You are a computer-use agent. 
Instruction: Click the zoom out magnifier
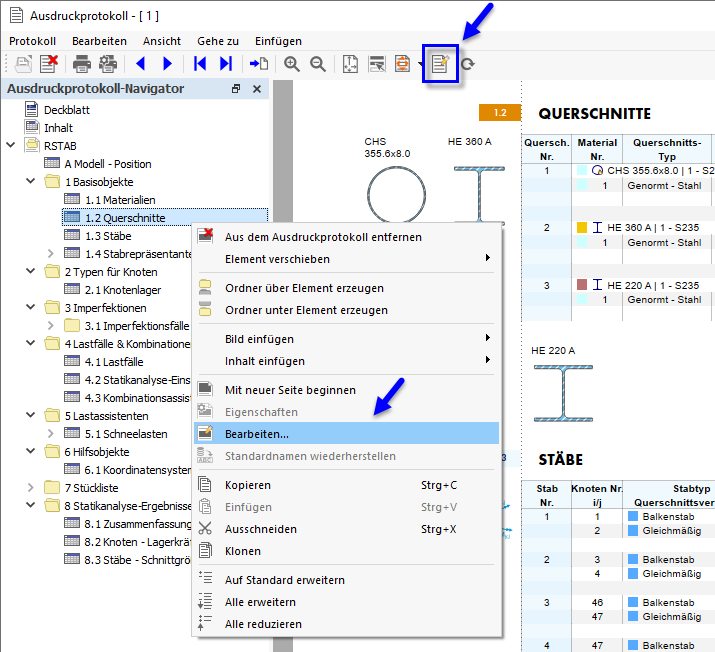[318, 64]
